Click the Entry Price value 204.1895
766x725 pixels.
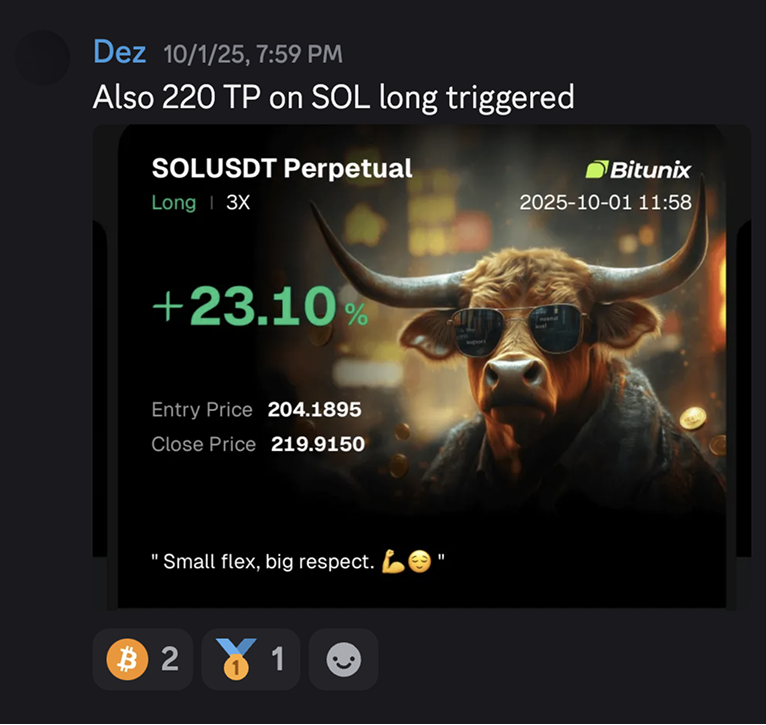point(315,409)
